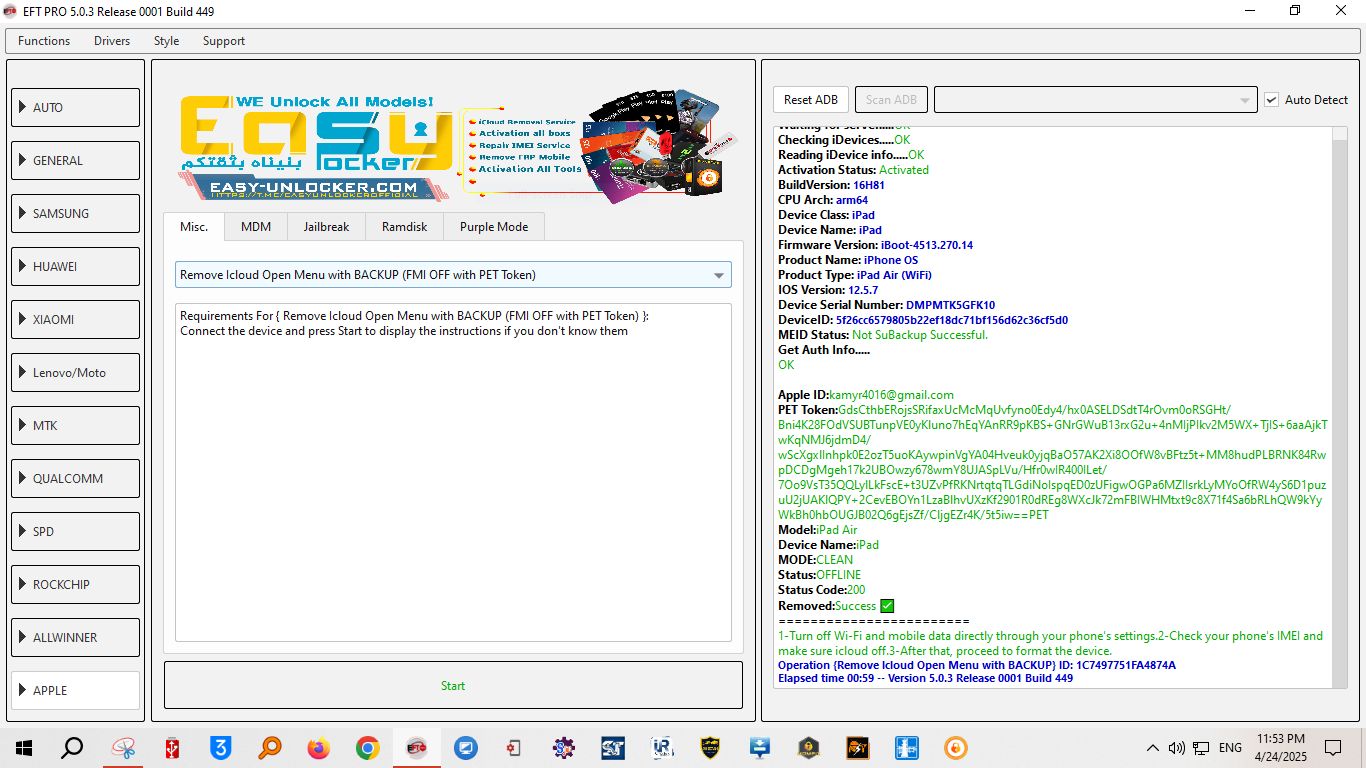Open the blue square taskbar icon
The width and height of the screenshot is (1366, 768).
[907, 747]
